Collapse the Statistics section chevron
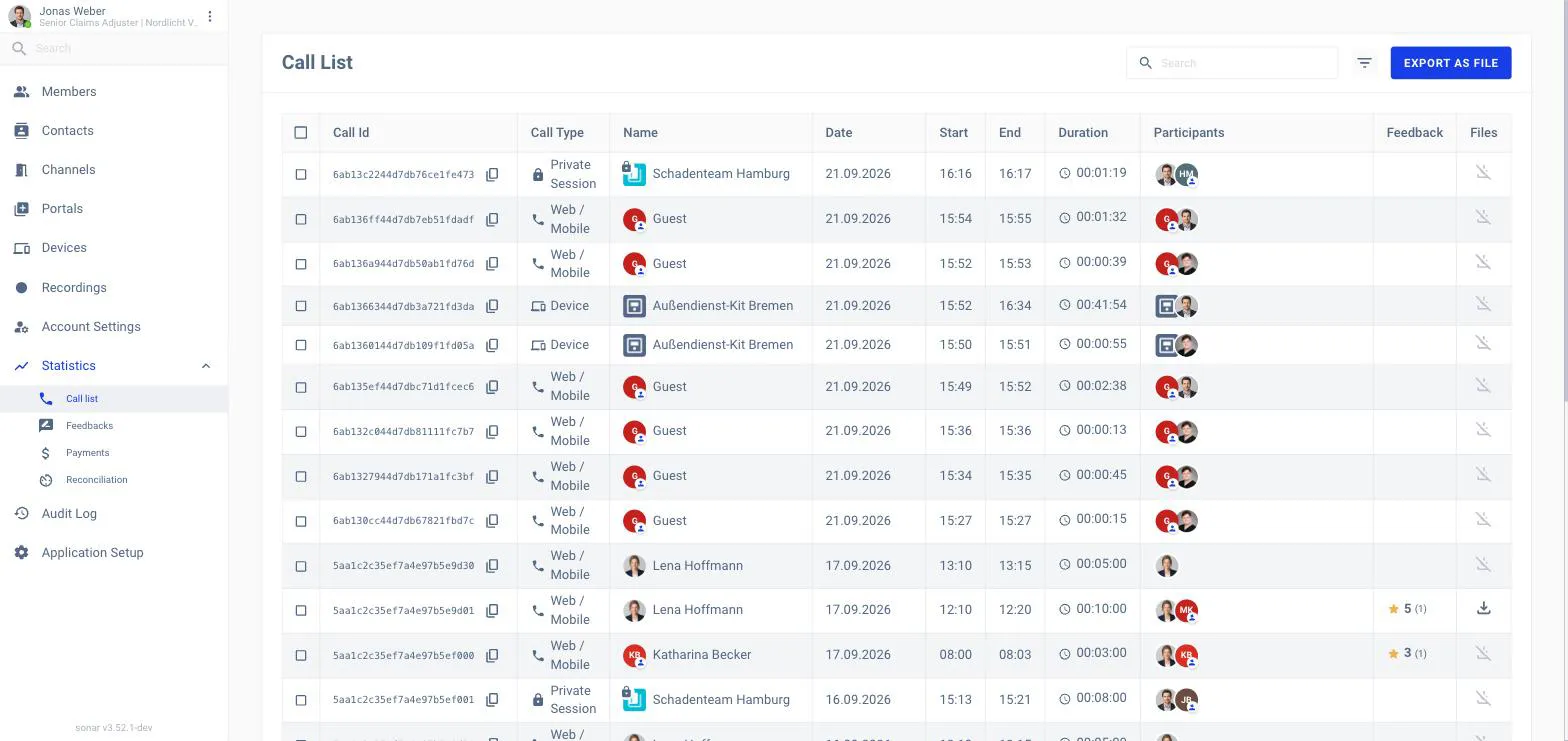The height and width of the screenshot is (741, 1568). pos(206,366)
